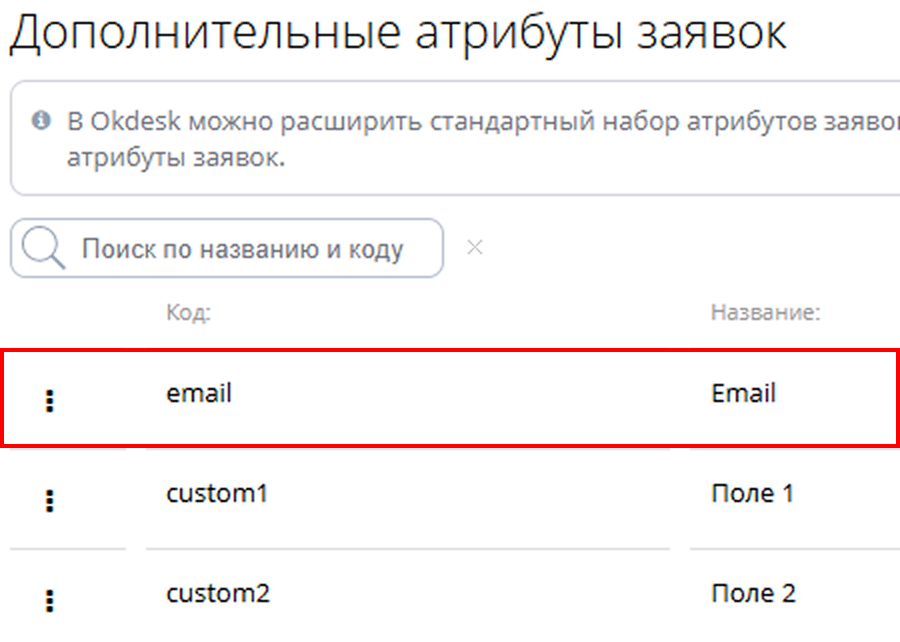Click the "Дополнительные атрибуты заявок" page heading
900x642 pixels.
tap(397, 32)
